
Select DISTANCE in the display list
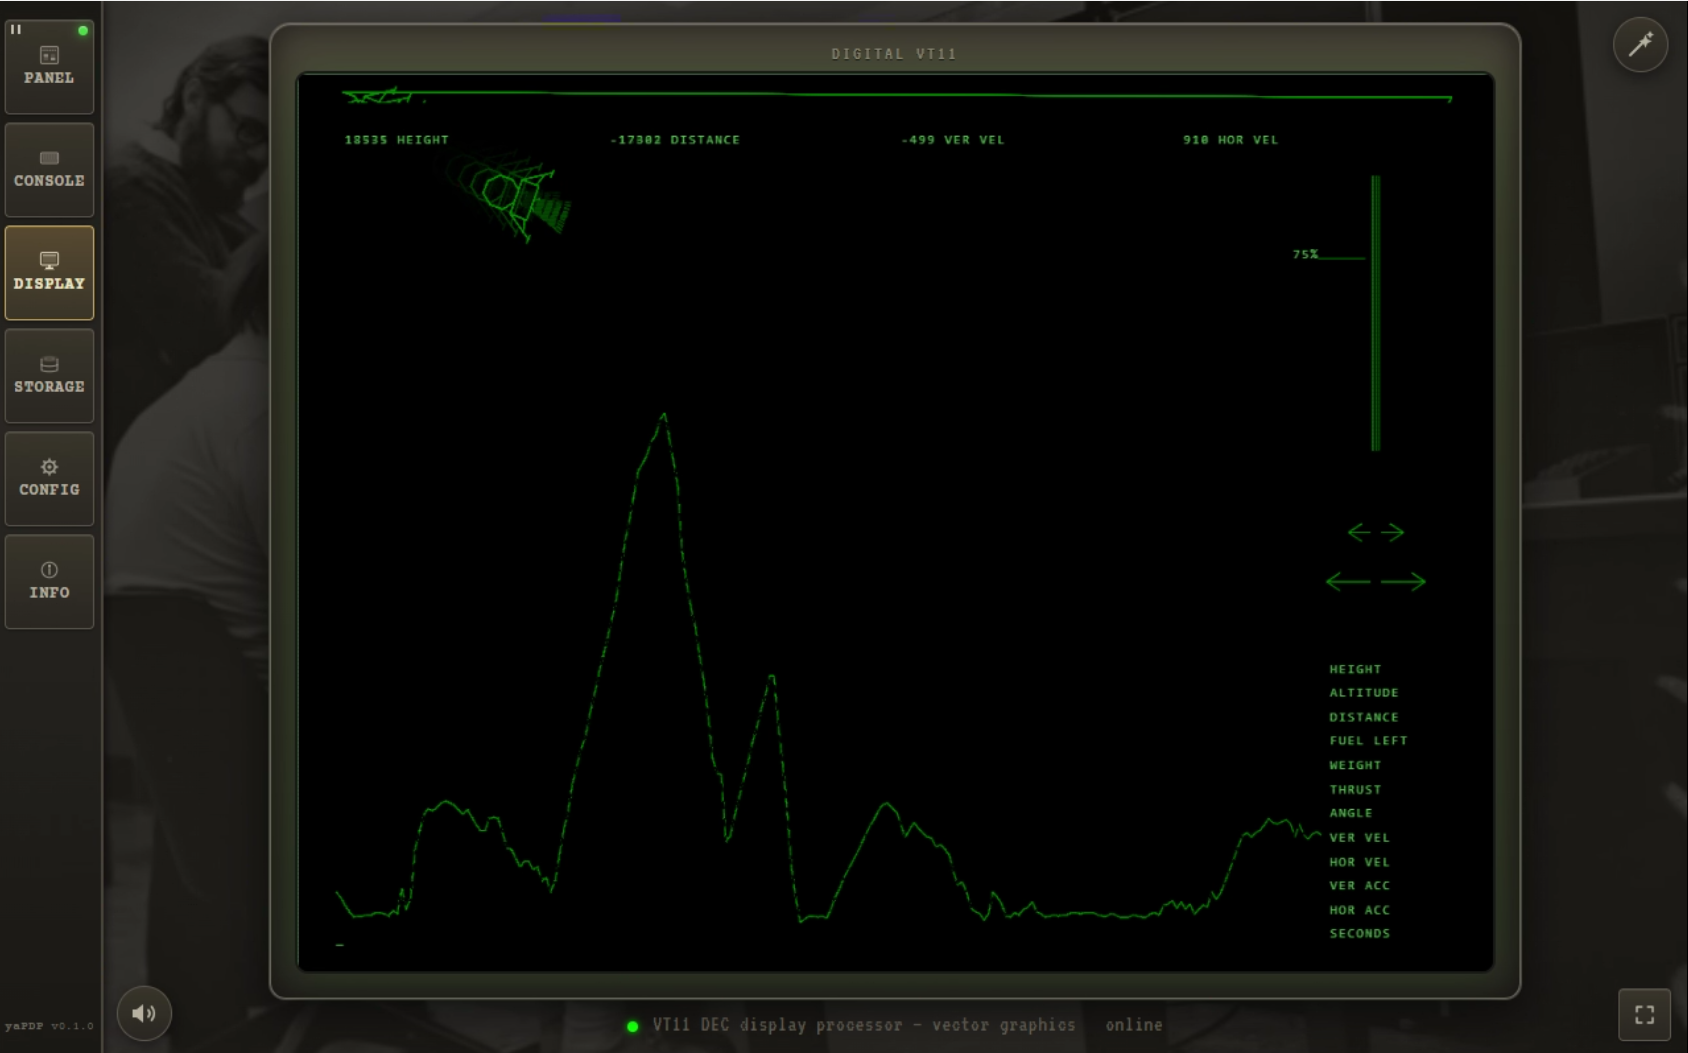[1364, 717]
